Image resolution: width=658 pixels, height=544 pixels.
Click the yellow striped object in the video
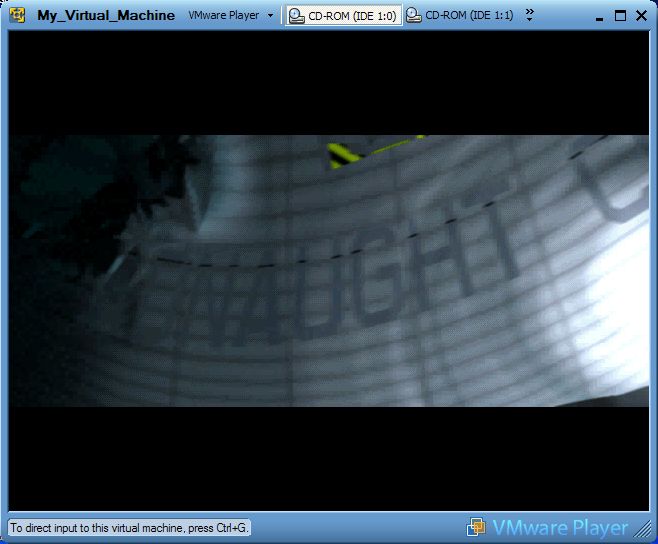click(345, 154)
